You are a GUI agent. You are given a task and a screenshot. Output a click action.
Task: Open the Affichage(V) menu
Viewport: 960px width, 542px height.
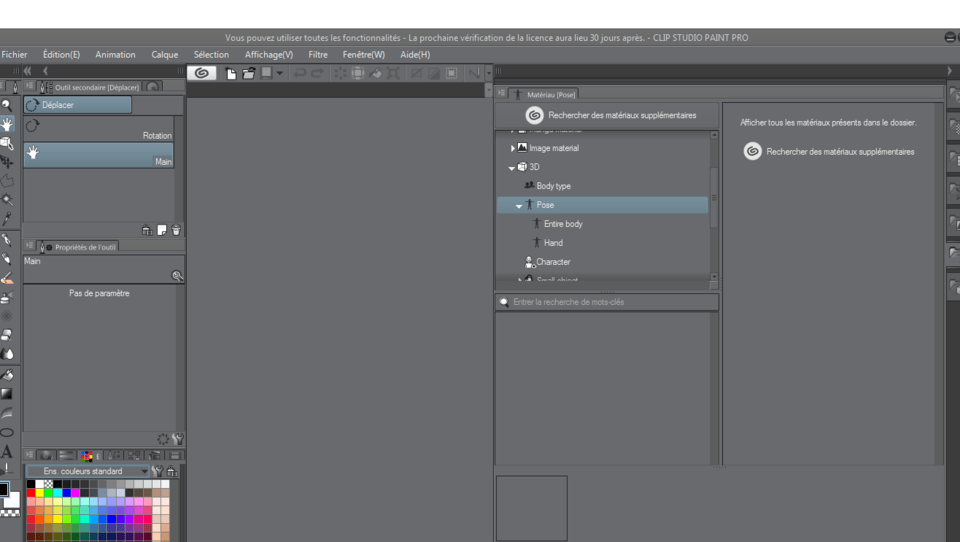[x=269, y=55]
